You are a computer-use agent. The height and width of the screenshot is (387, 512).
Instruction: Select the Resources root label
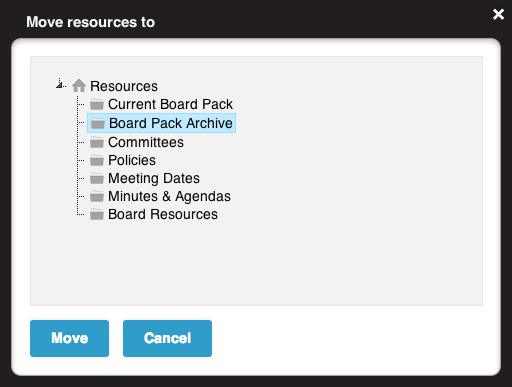(x=124, y=86)
